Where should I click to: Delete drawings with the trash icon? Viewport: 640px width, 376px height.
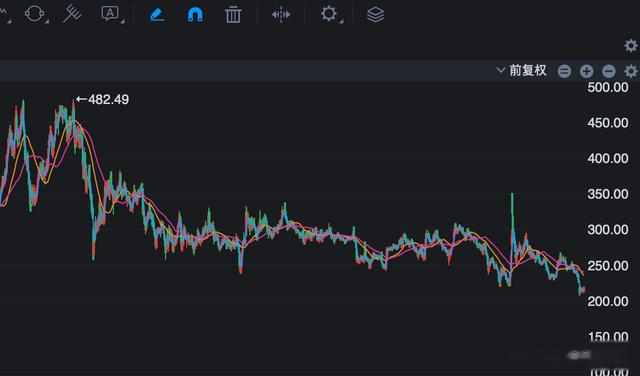(x=233, y=14)
